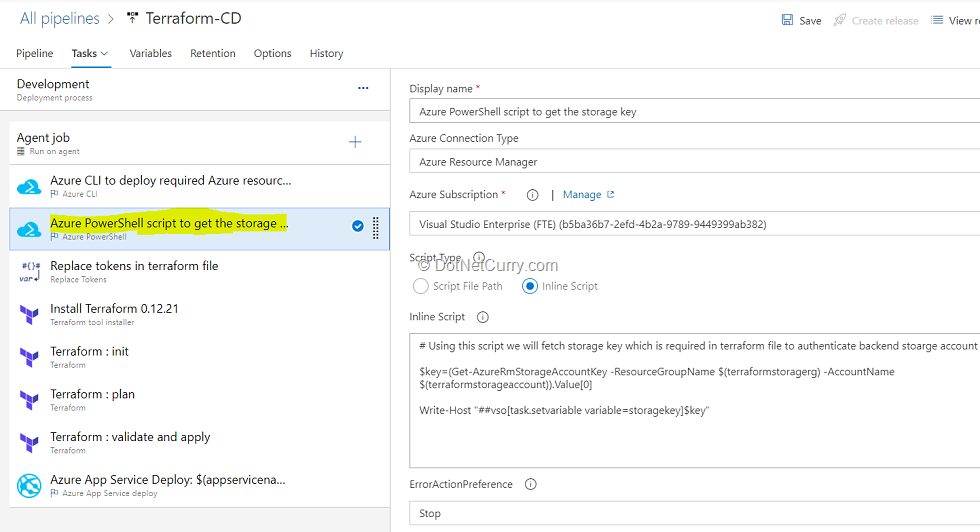Click the Terraform : validate and apply icon
The width and height of the screenshot is (980, 532).
pyautogui.click(x=29, y=443)
